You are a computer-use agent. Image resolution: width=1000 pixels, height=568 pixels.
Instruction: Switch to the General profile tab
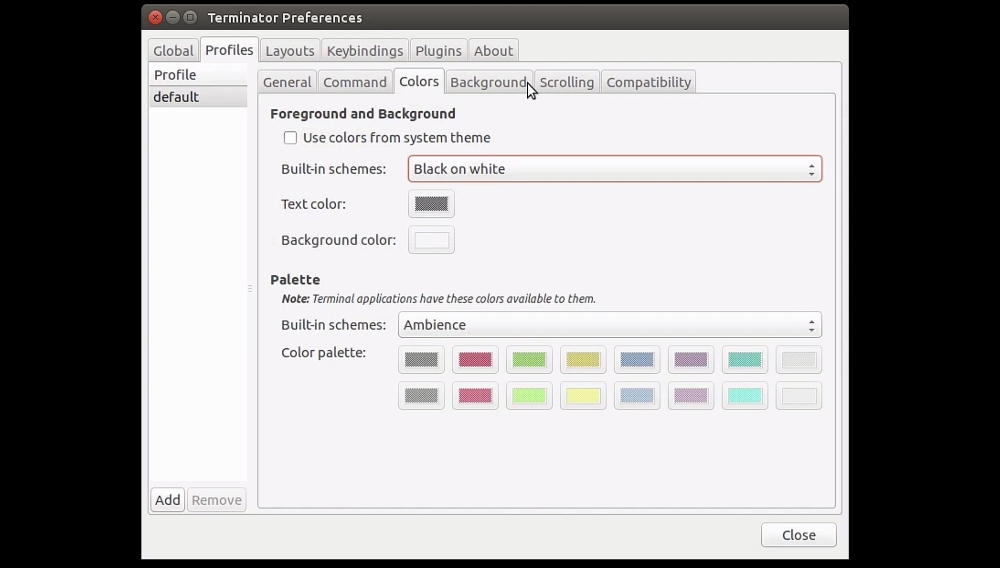tap(287, 82)
